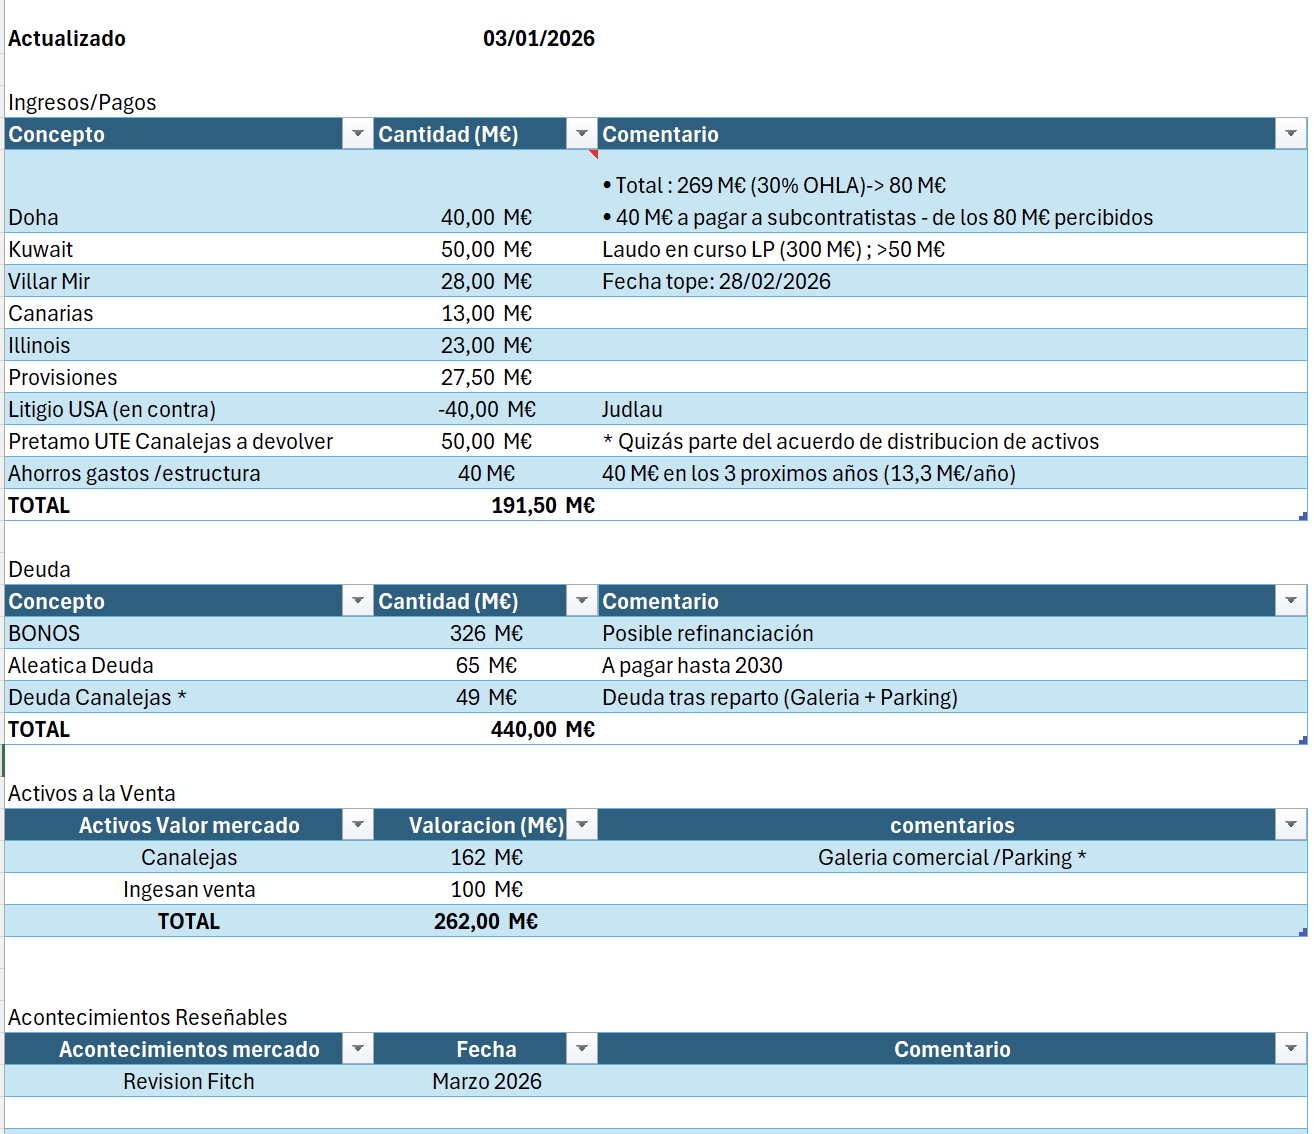Open Comentario filter in Acontecimientos Reseñables table

click(1290, 1049)
